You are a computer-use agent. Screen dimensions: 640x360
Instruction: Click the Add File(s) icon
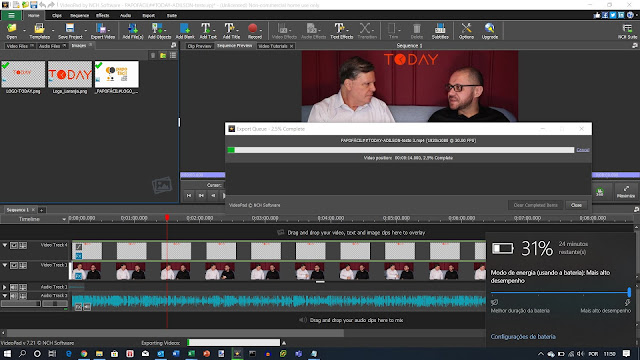(133, 28)
